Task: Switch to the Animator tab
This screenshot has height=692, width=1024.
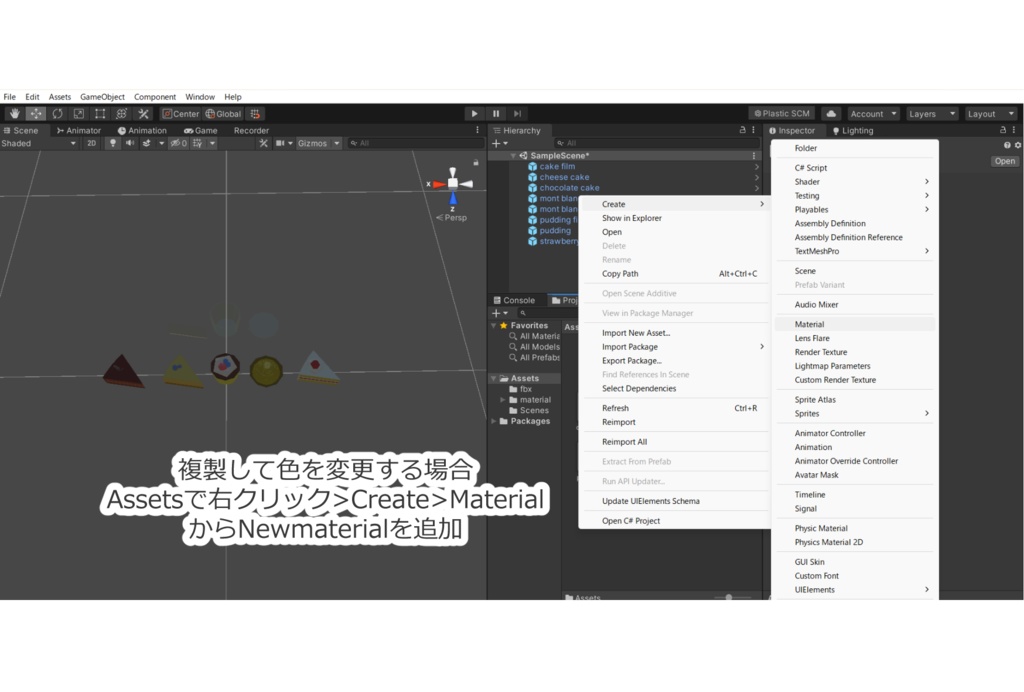Action: (x=79, y=131)
